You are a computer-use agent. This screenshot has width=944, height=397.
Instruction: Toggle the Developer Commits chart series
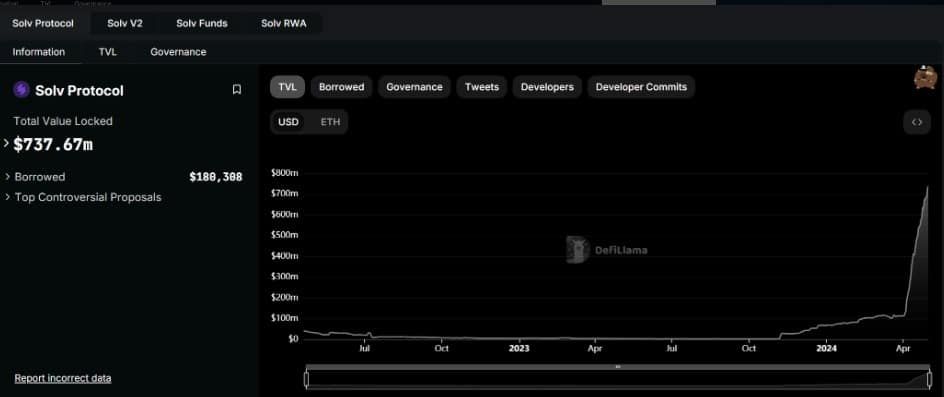coord(641,87)
